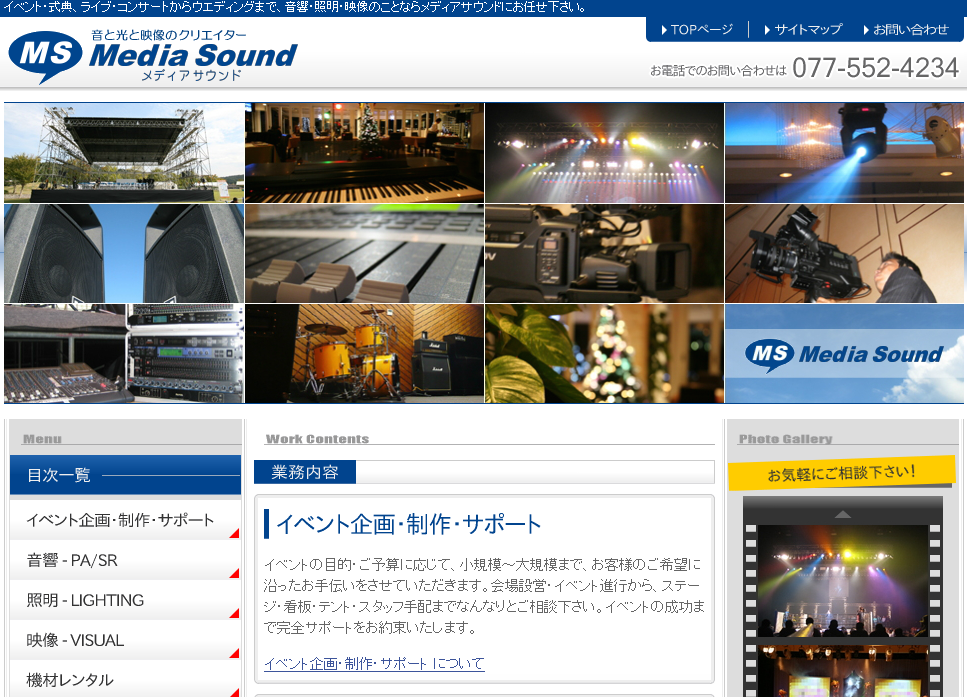Select 照明 - LIGHTING in the sidebar
The height and width of the screenshot is (697, 967).
click(85, 600)
